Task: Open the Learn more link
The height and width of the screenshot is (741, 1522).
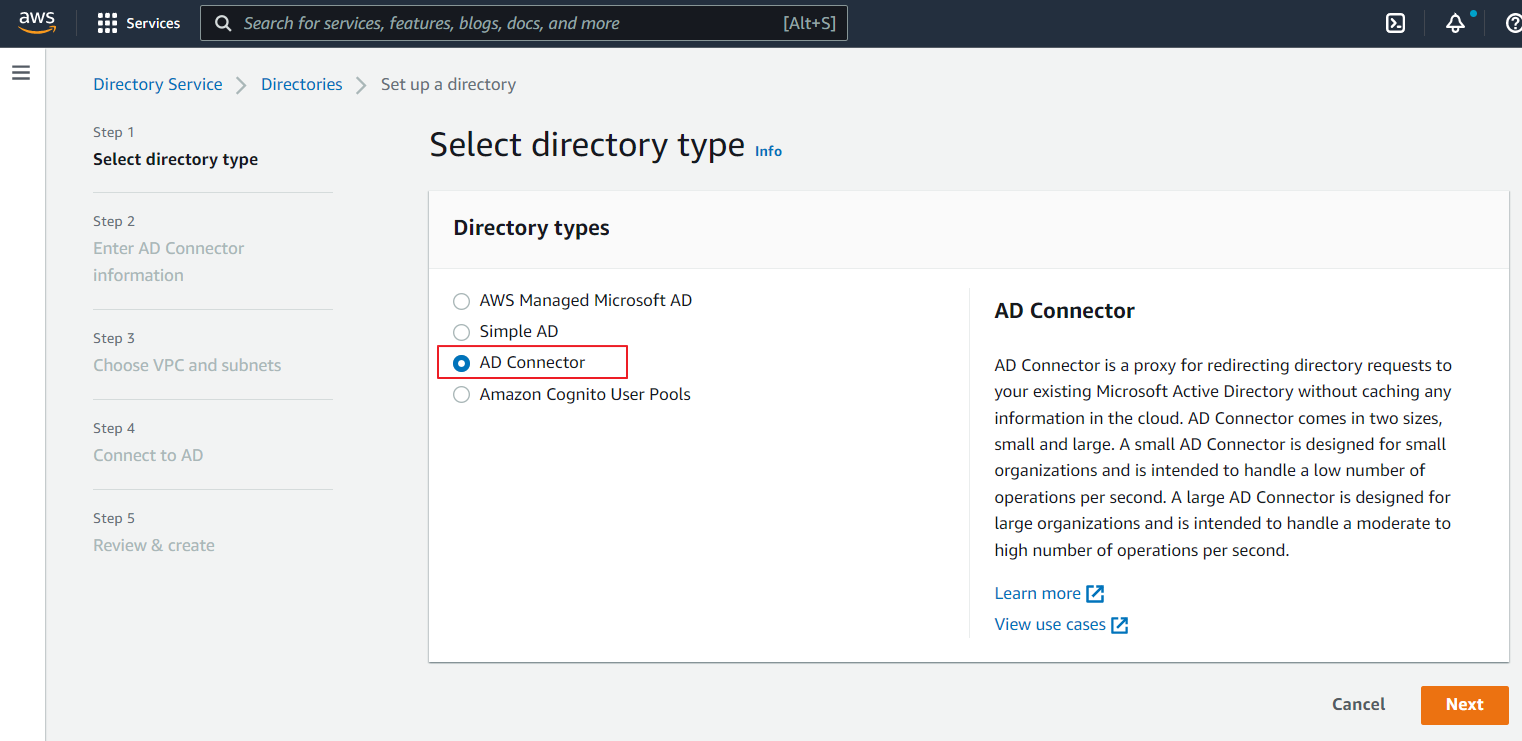Action: (x=1037, y=594)
